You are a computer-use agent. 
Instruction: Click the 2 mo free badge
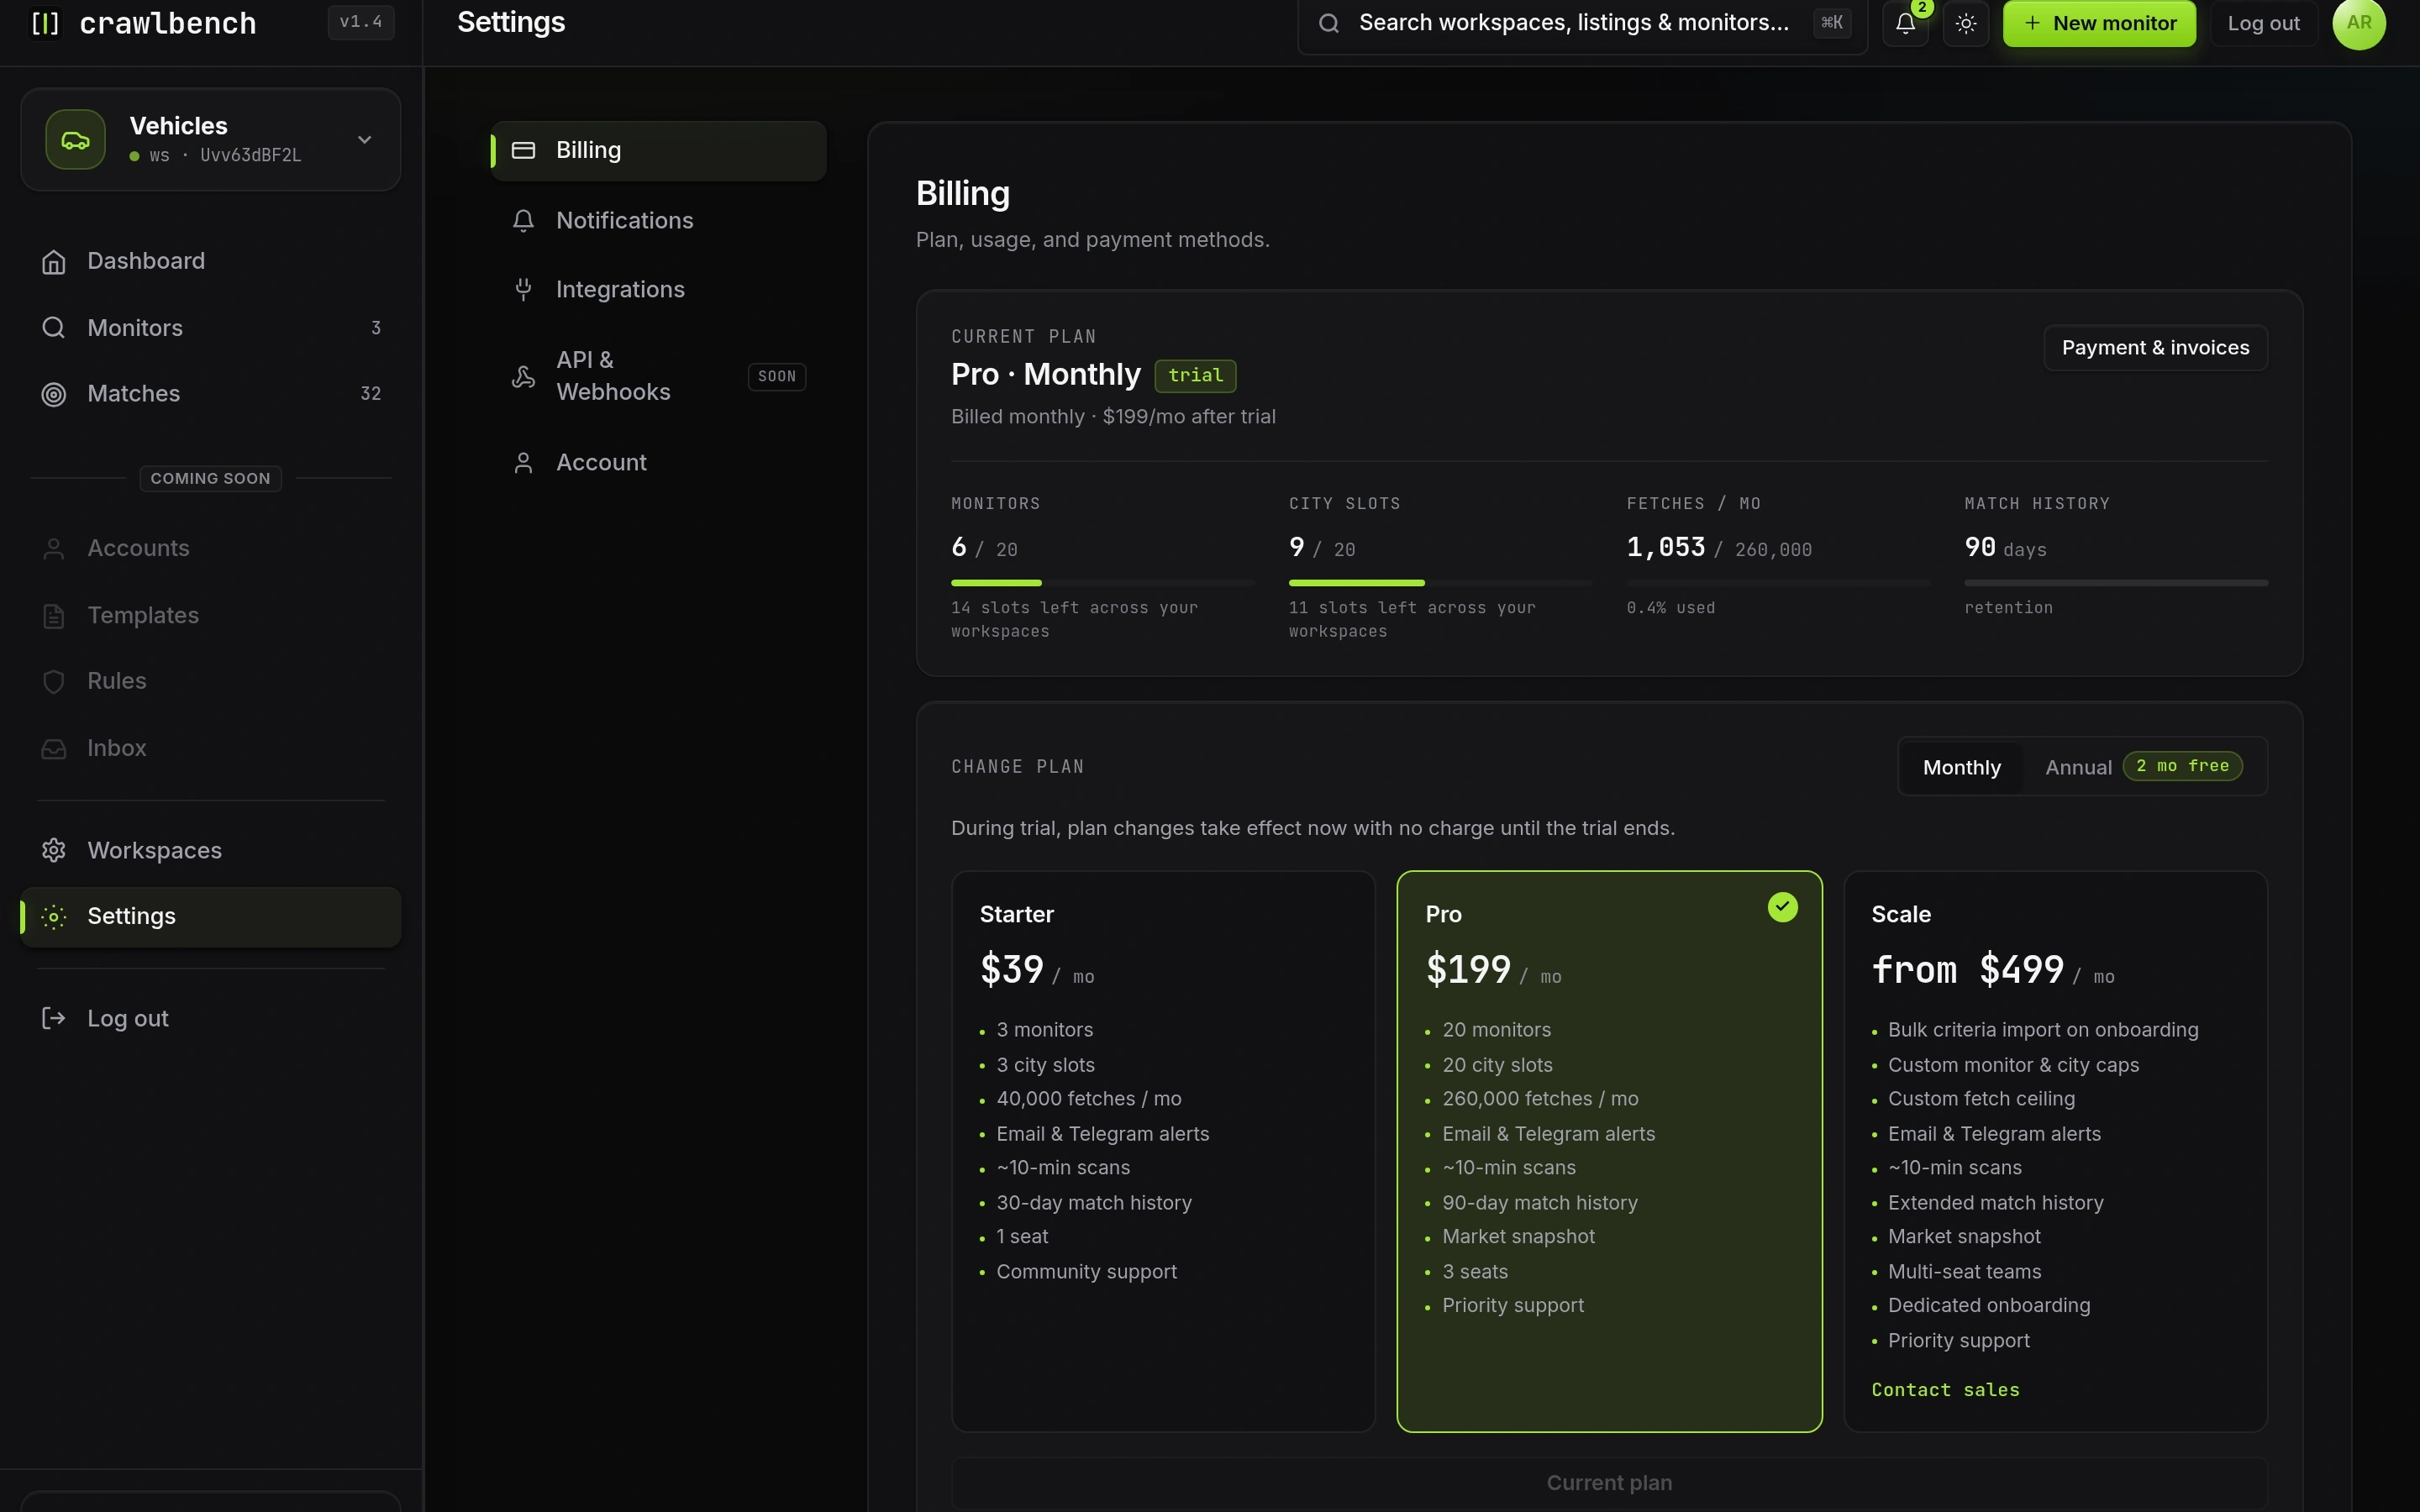pyautogui.click(x=2182, y=766)
